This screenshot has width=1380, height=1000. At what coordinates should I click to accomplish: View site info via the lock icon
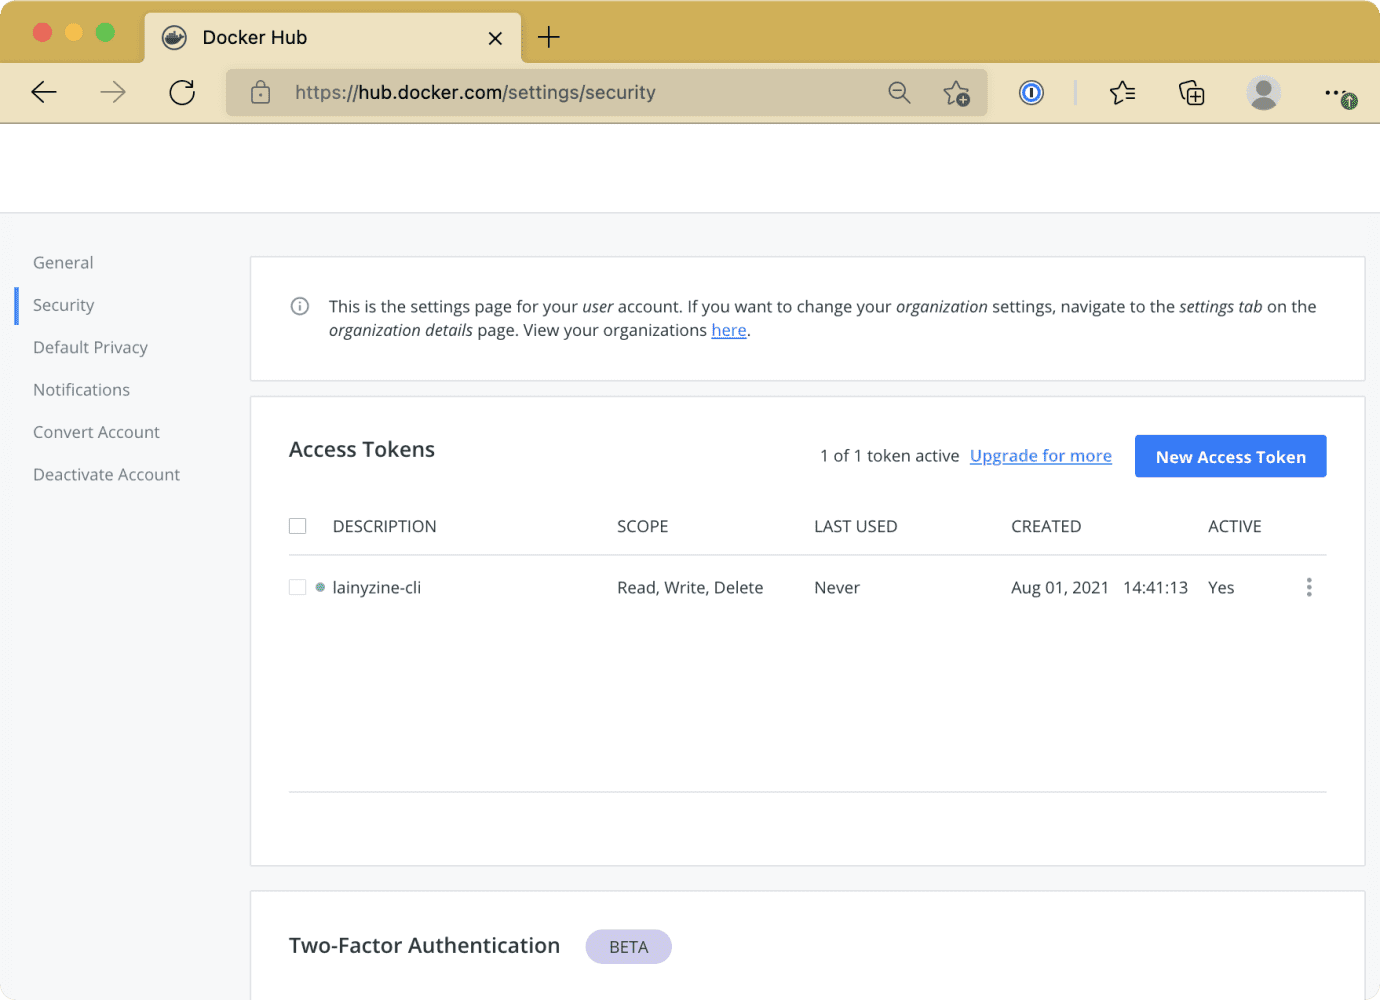click(x=260, y=93)
